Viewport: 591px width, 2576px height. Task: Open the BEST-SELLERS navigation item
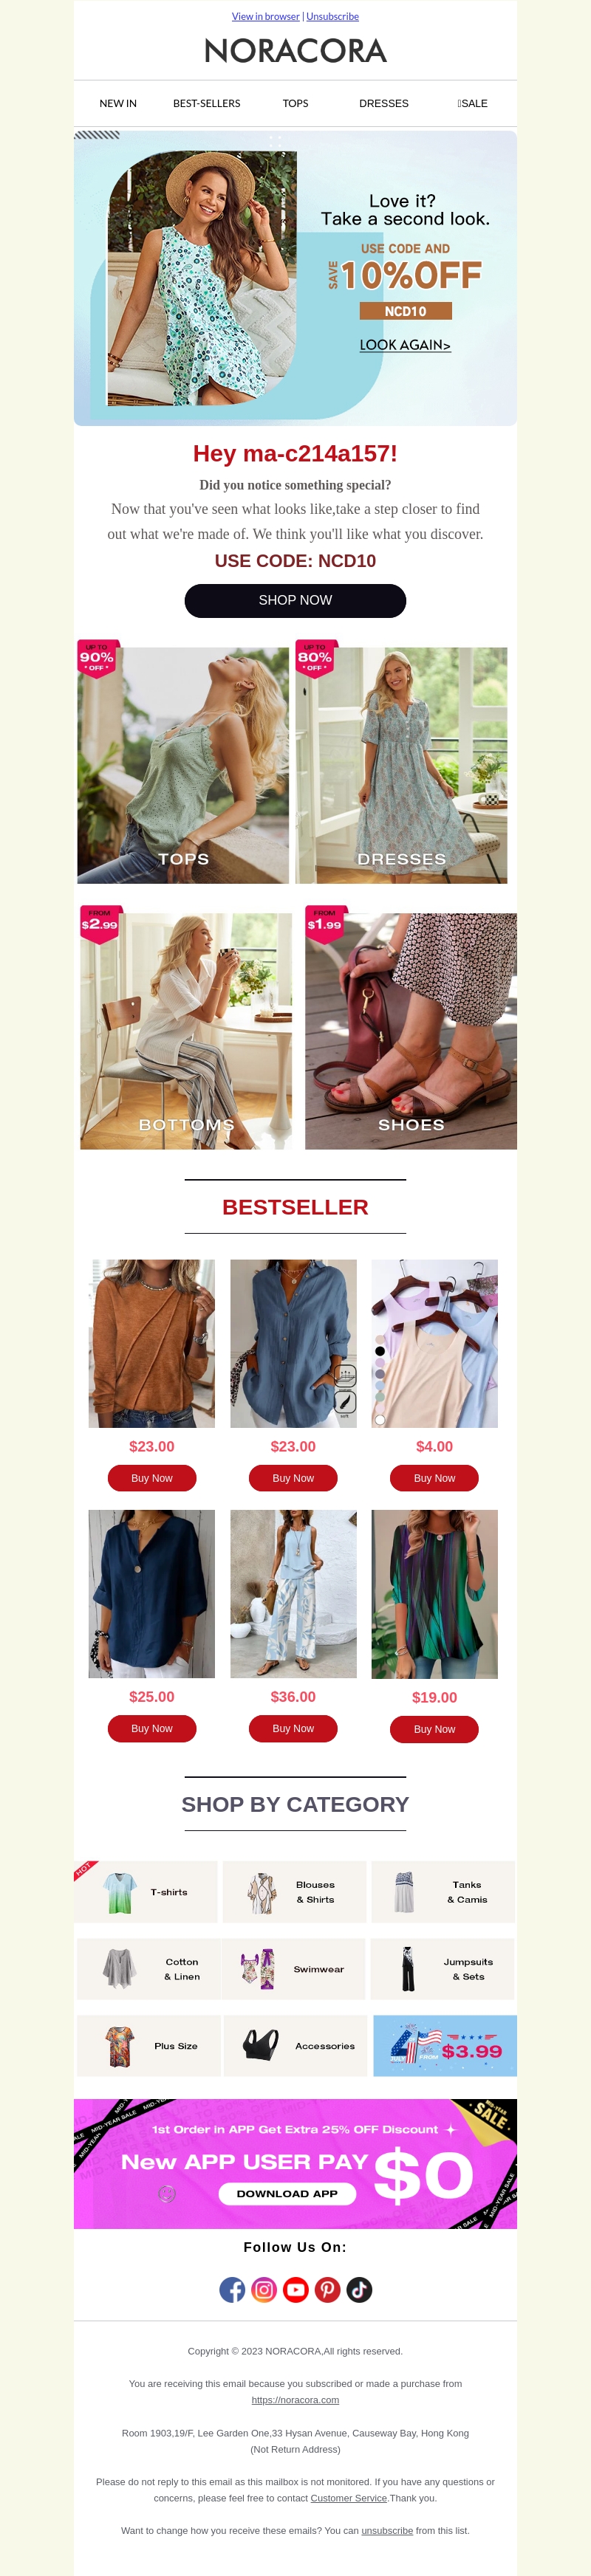207,103
